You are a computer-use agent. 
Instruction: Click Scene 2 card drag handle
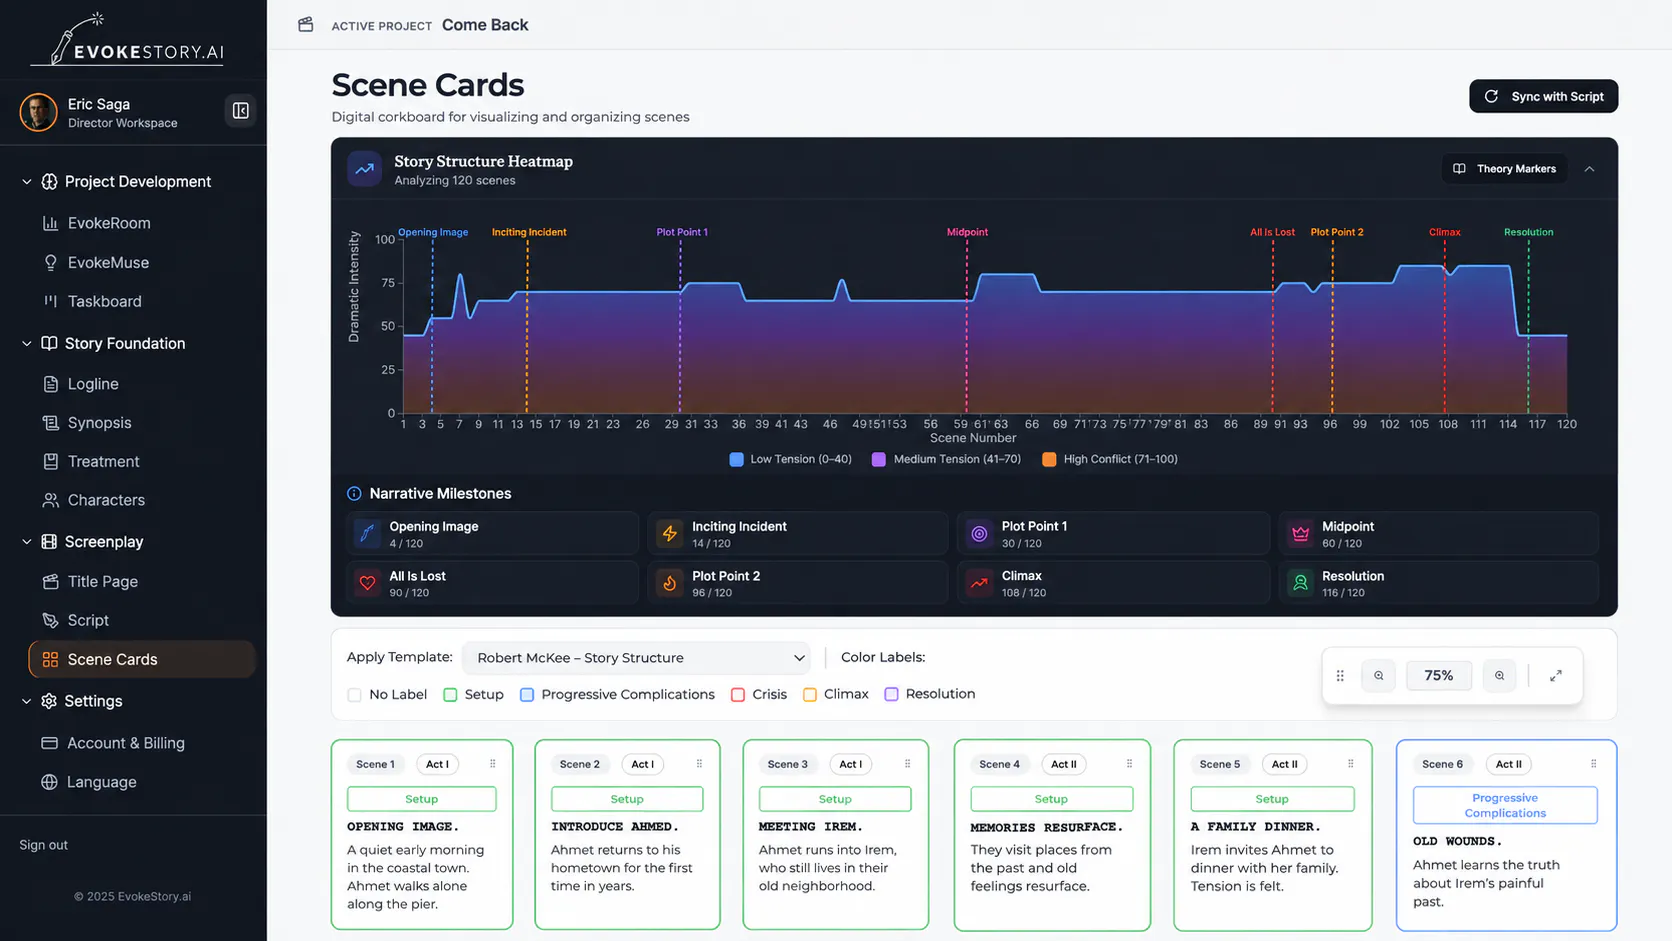coord(699,764)
